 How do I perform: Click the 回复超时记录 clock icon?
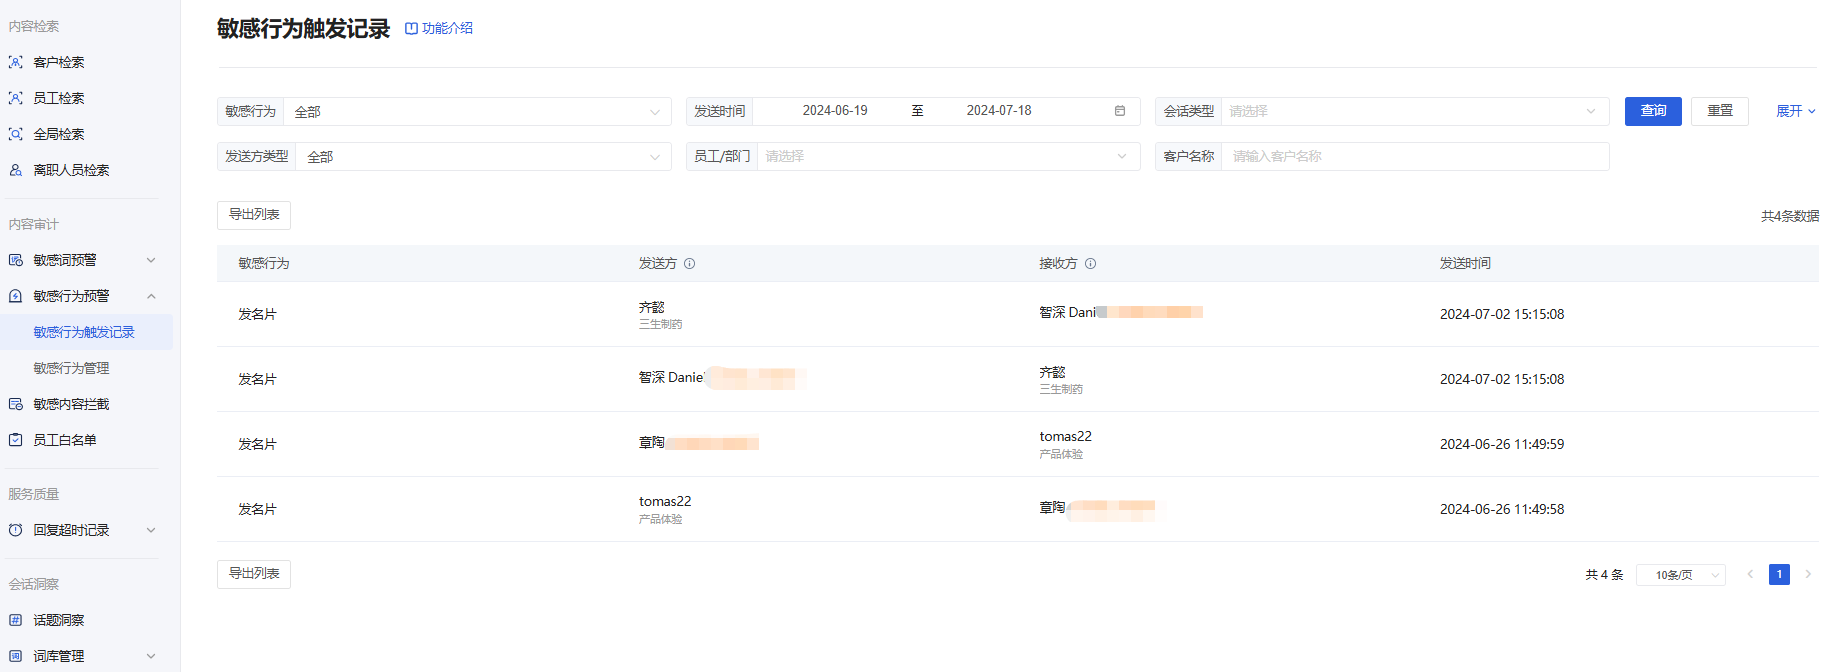tap(16, 530)
